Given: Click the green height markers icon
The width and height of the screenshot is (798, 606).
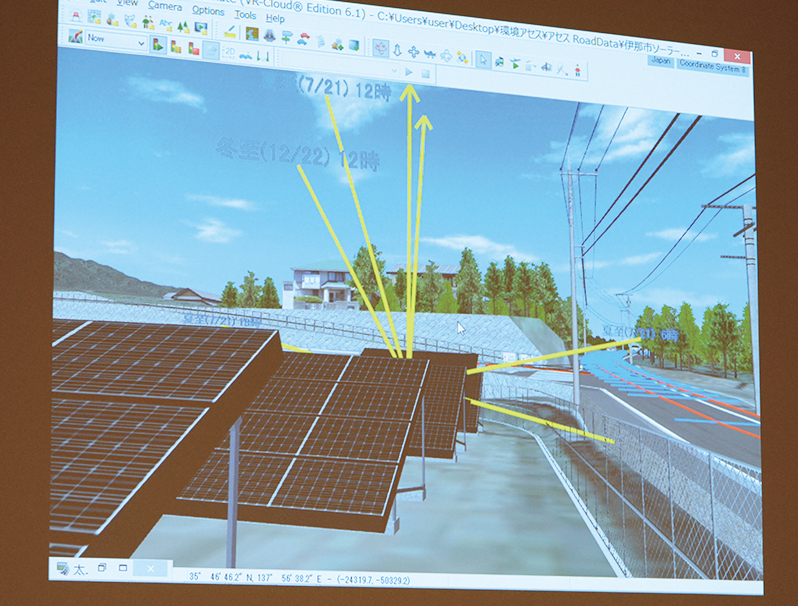Looking at the screenshot, I should (x=263, y=55).
